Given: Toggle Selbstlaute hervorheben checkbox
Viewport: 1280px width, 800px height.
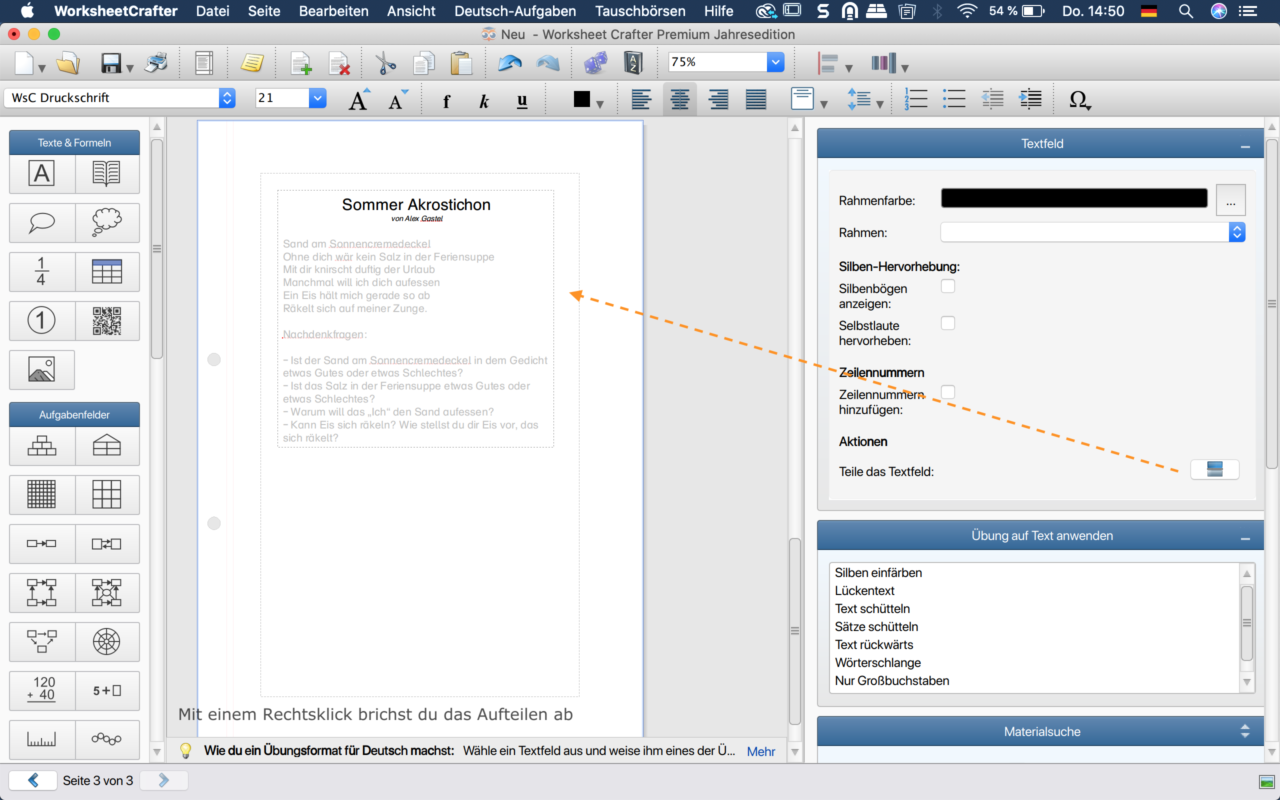Looking at the screenshot, I should tap(948, 323).
